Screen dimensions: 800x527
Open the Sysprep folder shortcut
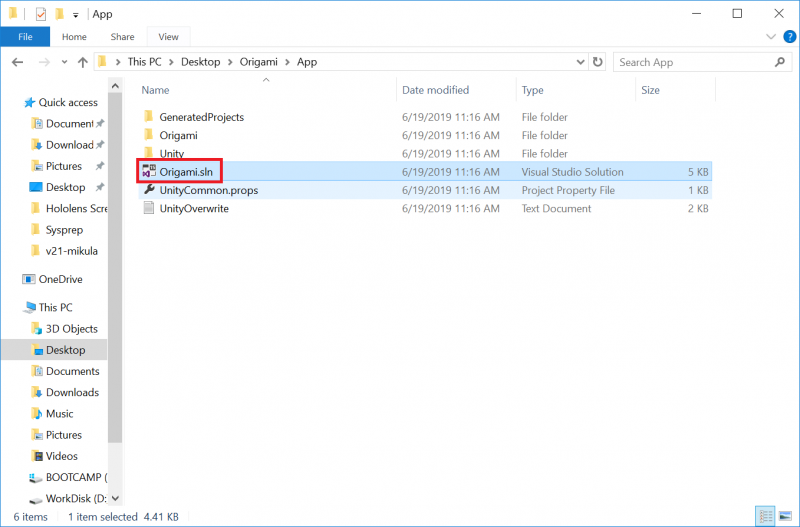pos(64,230)
